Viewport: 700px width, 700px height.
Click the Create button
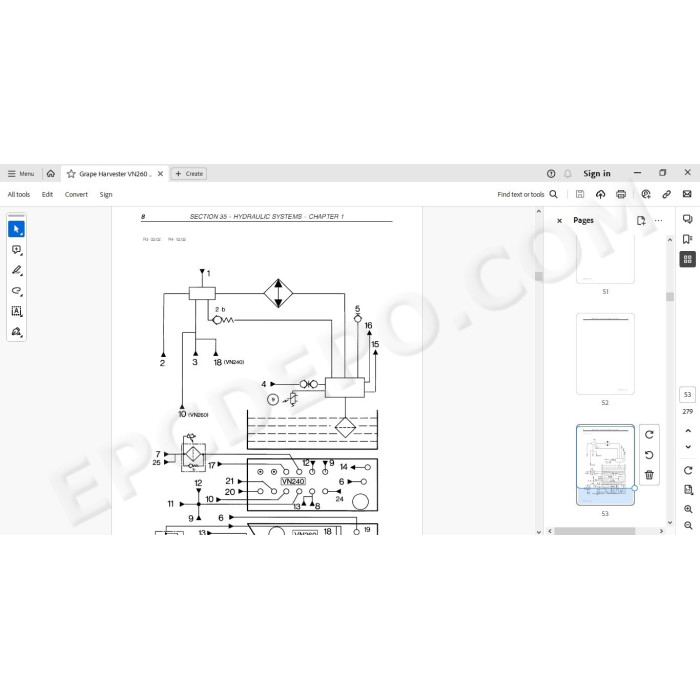189,174
